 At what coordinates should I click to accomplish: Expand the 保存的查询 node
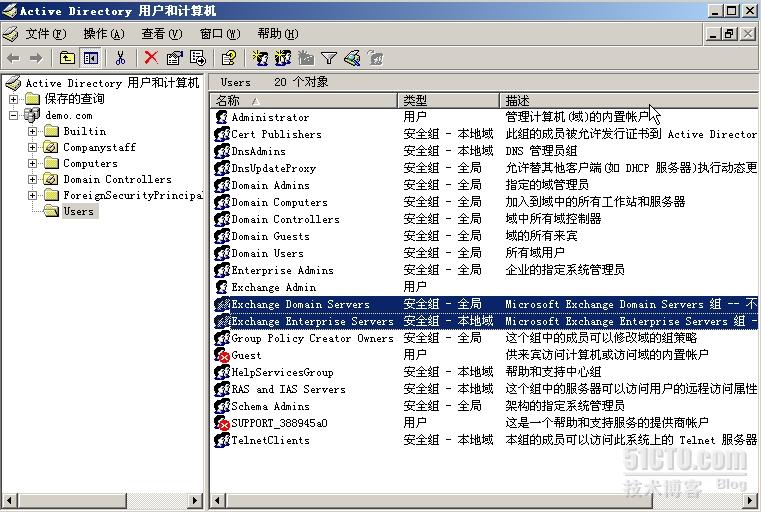pyautogui.click(x=14, y=99)
